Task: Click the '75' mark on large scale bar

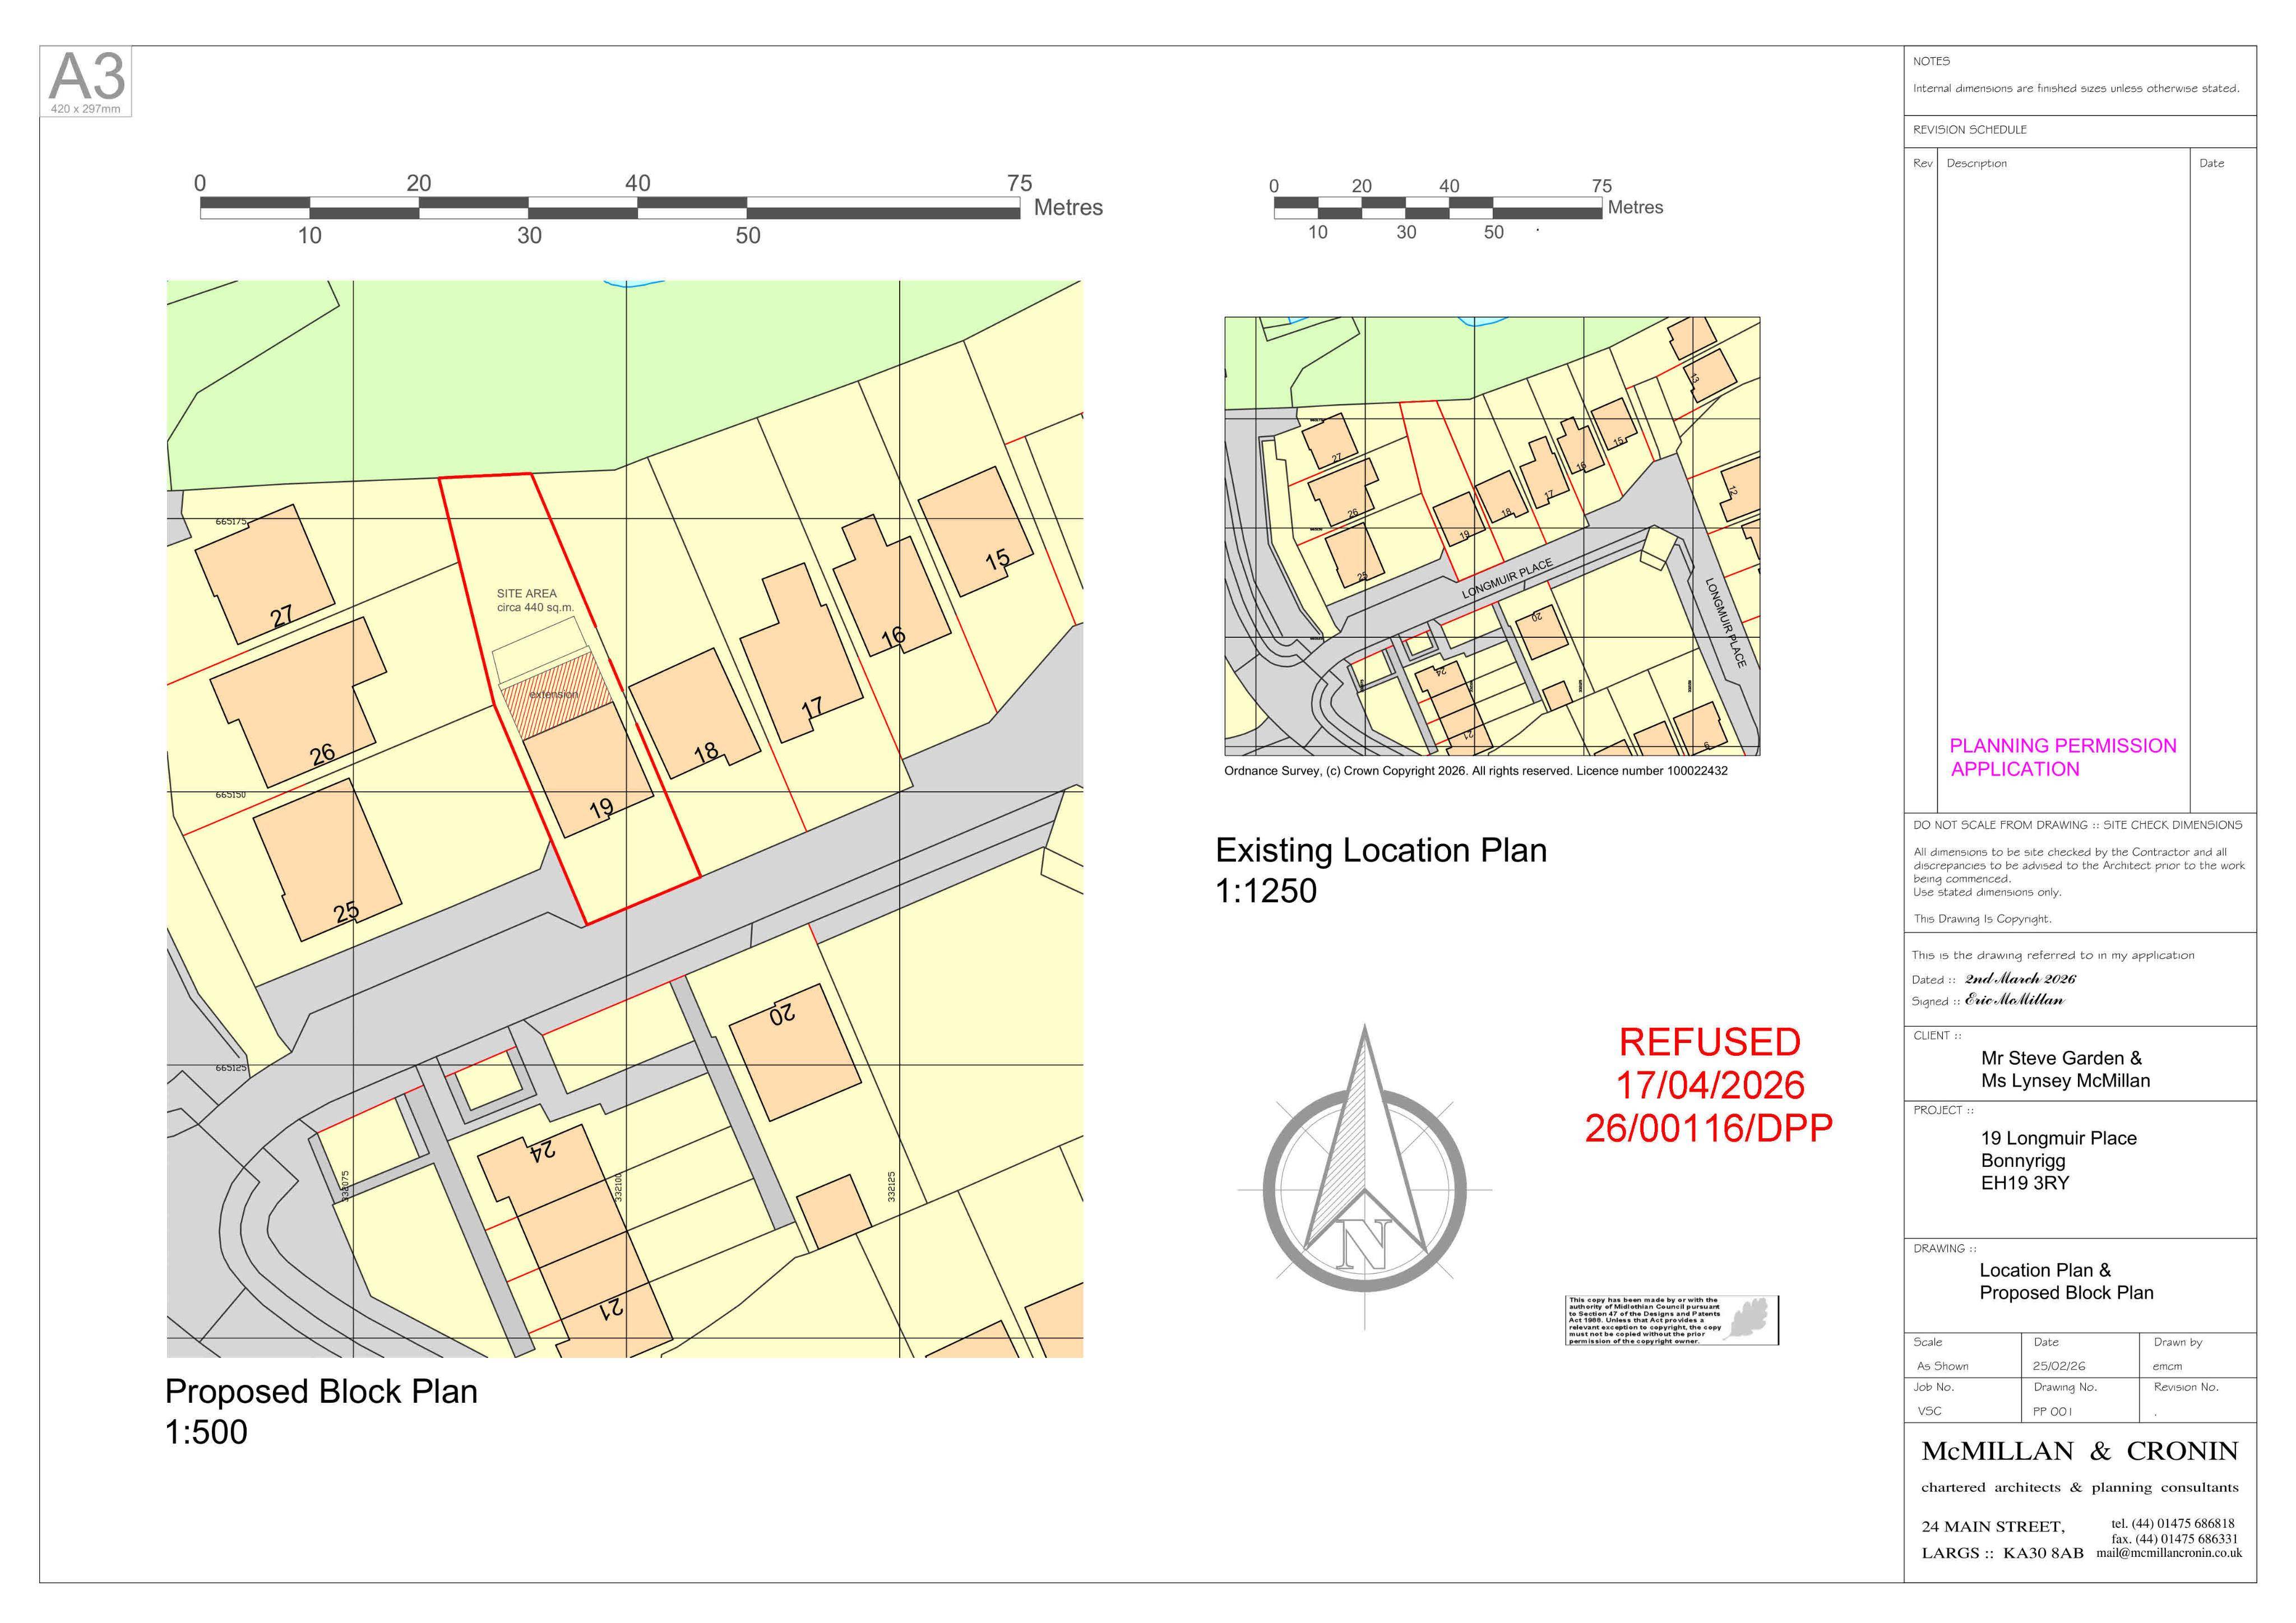Action: click(x=1019, y=183)
